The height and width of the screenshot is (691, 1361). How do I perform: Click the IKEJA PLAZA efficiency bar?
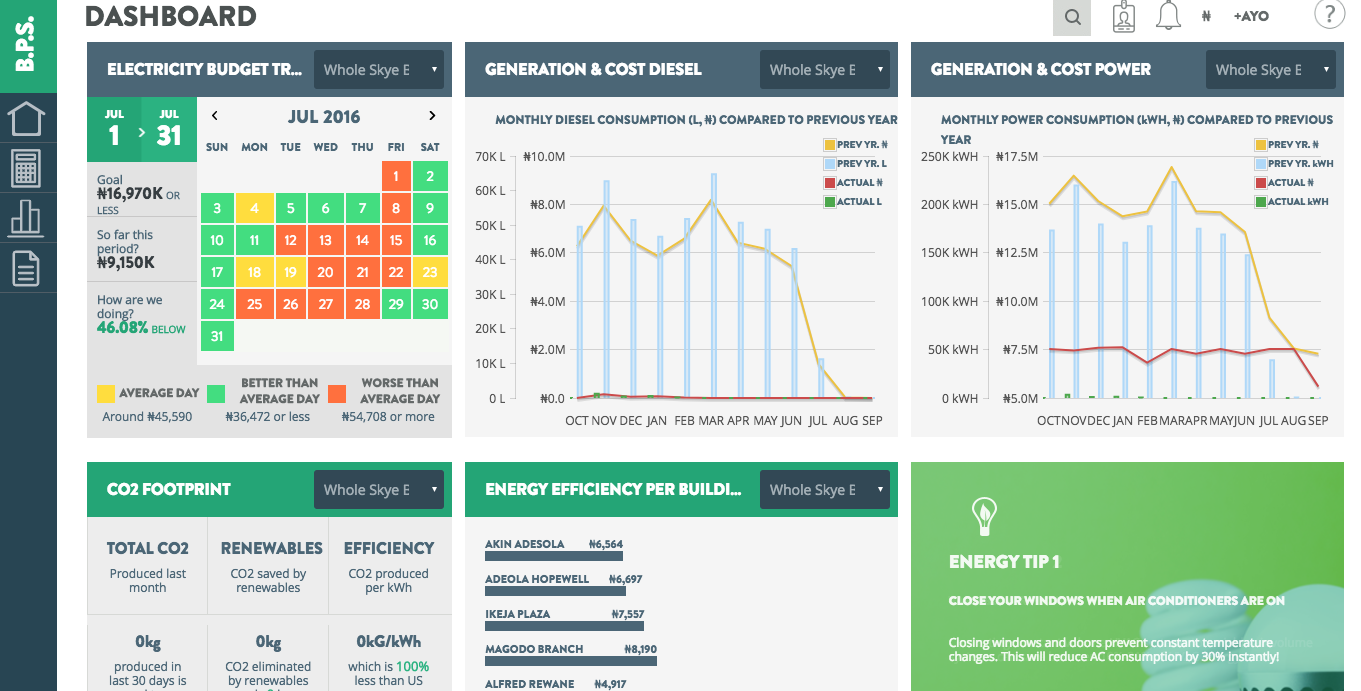pyautogui.click(x=565, y=626)
